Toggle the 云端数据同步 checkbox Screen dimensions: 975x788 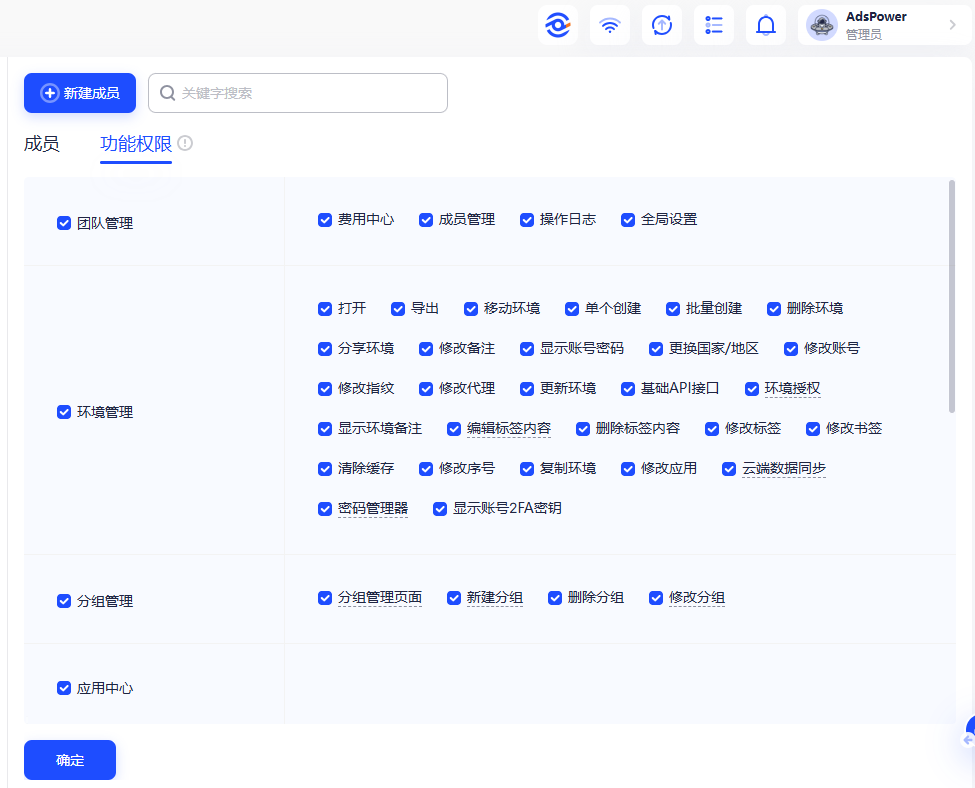tap(729, 468)
